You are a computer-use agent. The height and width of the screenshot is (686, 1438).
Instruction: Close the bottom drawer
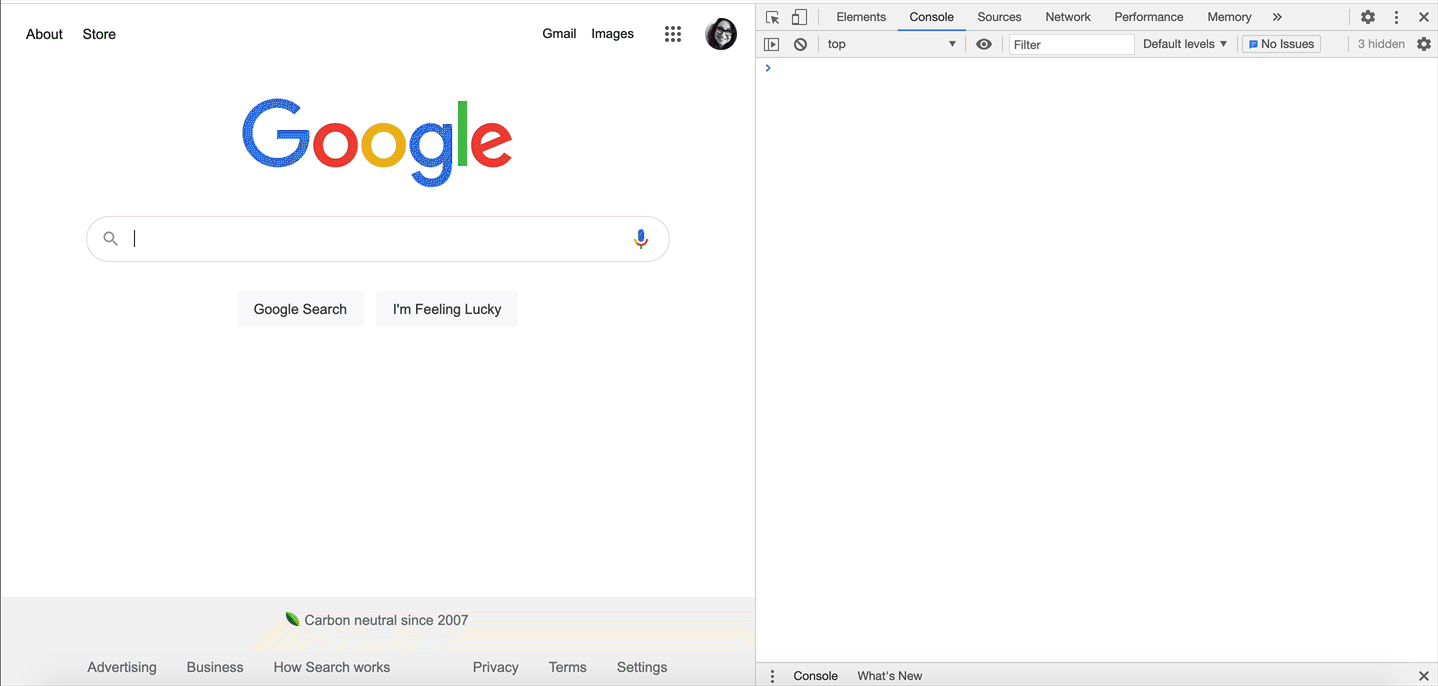click(x=1424, y=676)
